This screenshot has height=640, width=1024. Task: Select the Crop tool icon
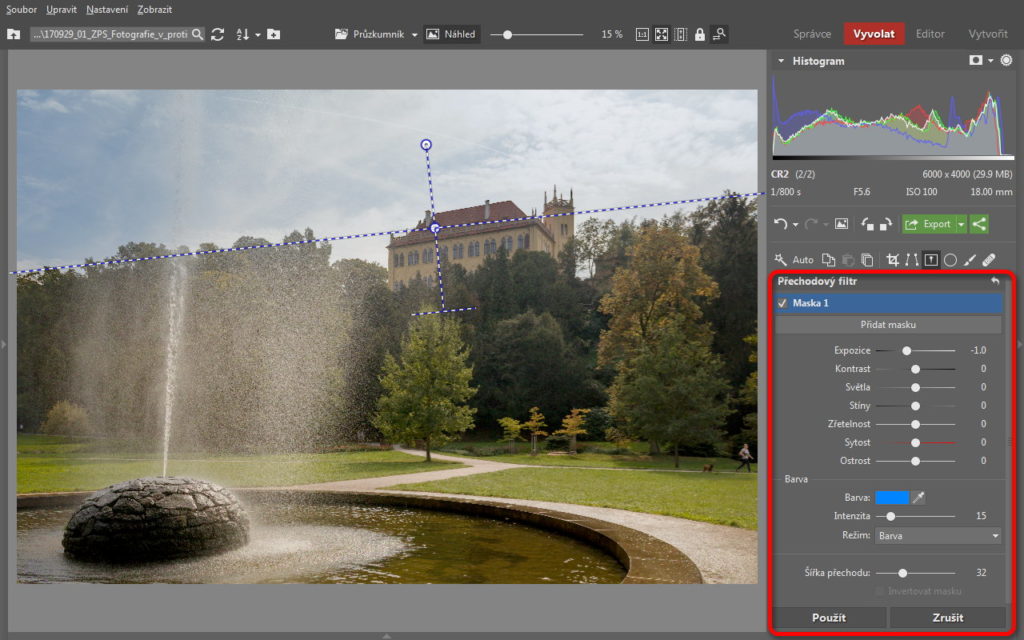893,259
